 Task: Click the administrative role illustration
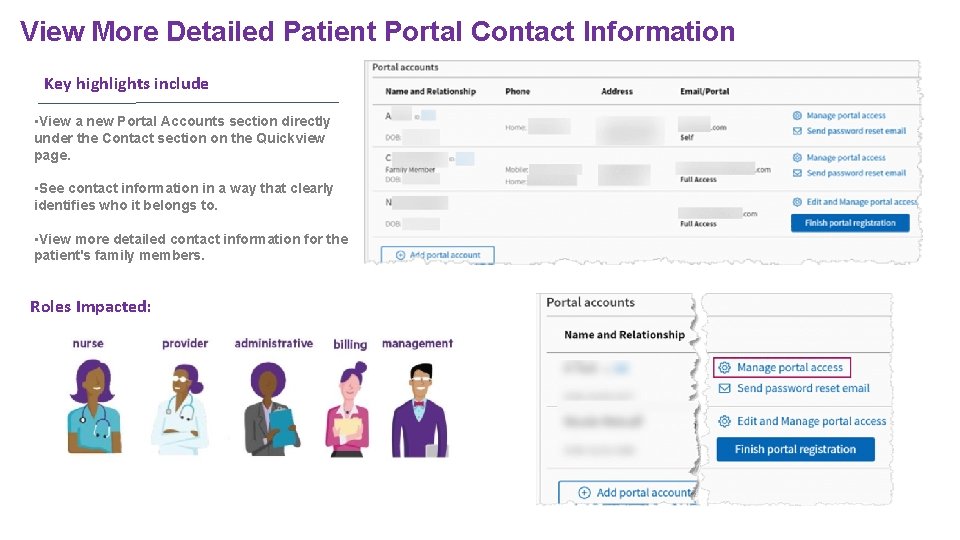[270, 406]
